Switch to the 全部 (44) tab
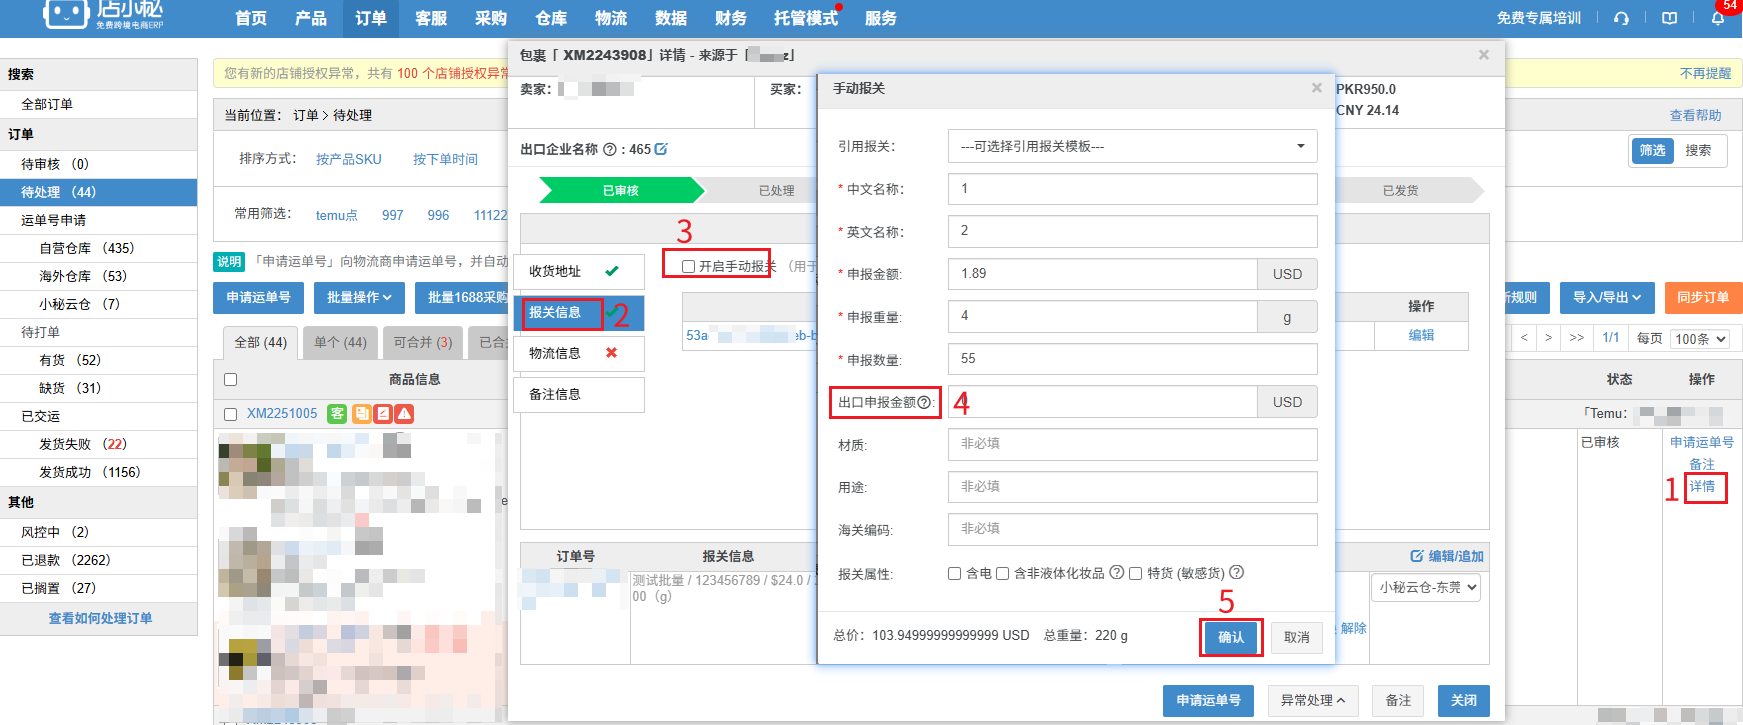 pyautogui.click(x=261, y=342)
